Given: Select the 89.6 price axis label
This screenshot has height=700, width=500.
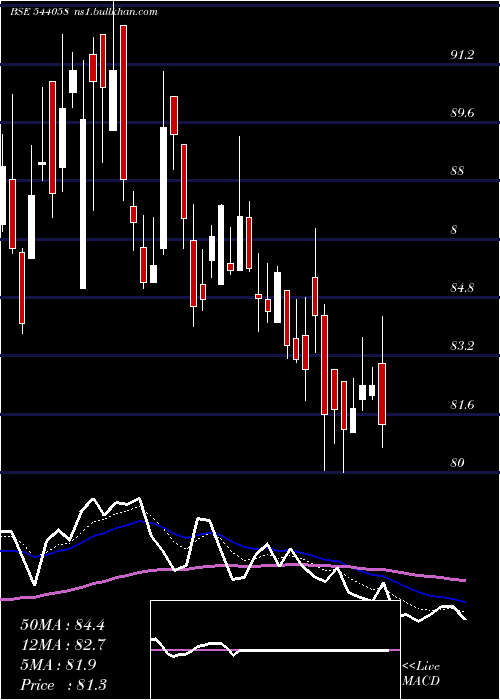Looking at the screenshot, I should click(462, 113).
